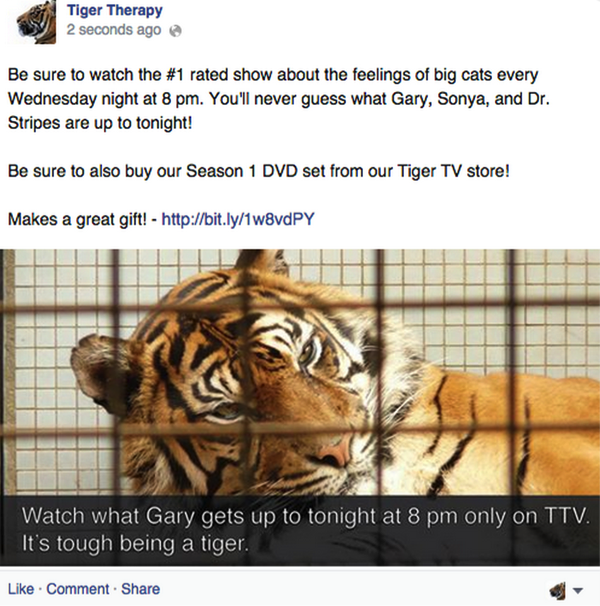Like the Tiger Therapy post
This screenshot has width=600, height=606.
tap(21, 589)
